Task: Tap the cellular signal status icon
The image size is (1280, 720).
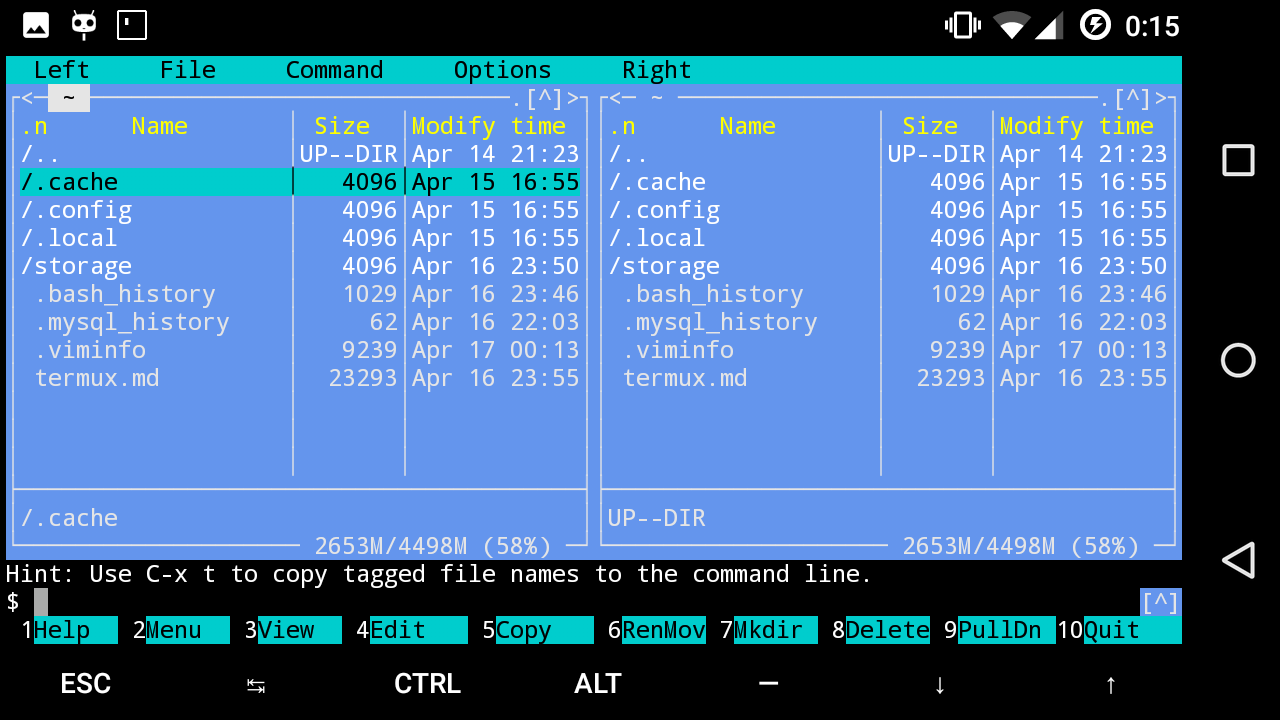Action: [x=1048, y=25]
